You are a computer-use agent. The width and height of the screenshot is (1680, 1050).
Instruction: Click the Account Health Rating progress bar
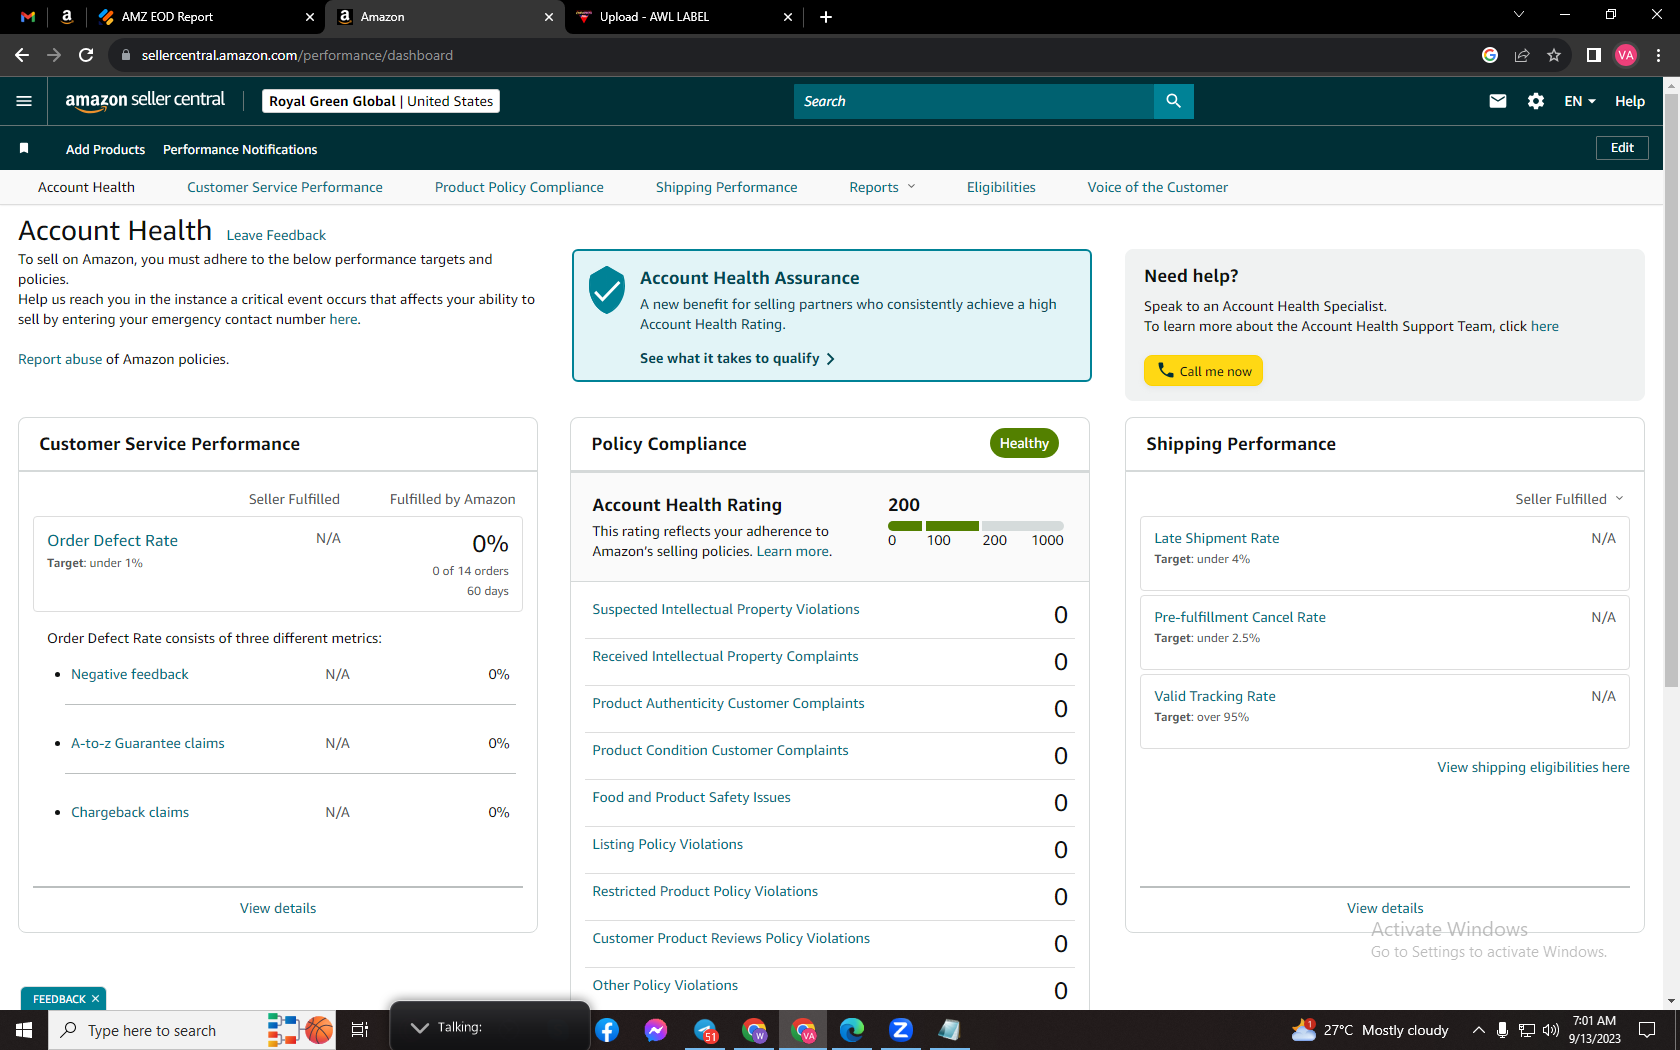(976, 526)
